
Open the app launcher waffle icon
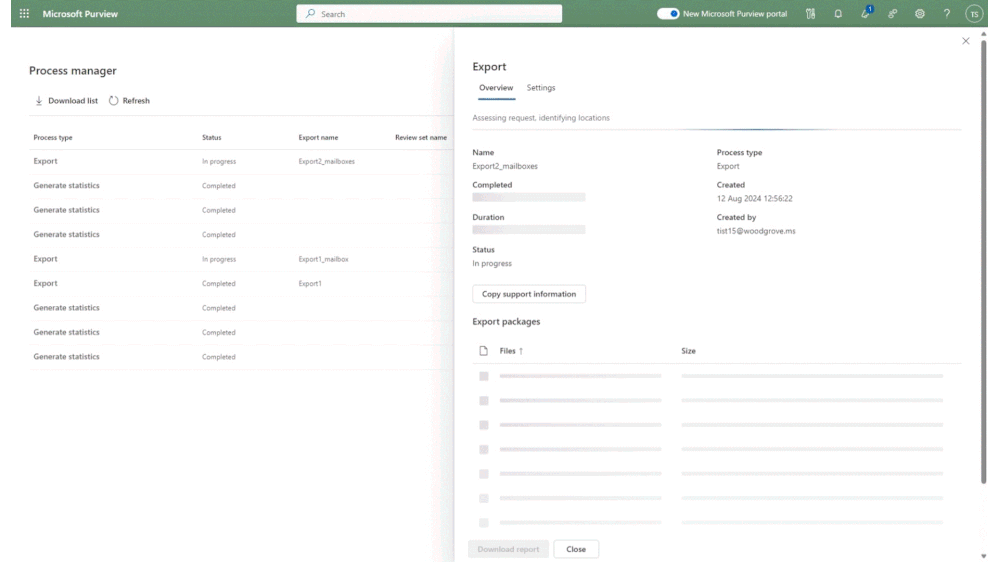coord(24,13)
